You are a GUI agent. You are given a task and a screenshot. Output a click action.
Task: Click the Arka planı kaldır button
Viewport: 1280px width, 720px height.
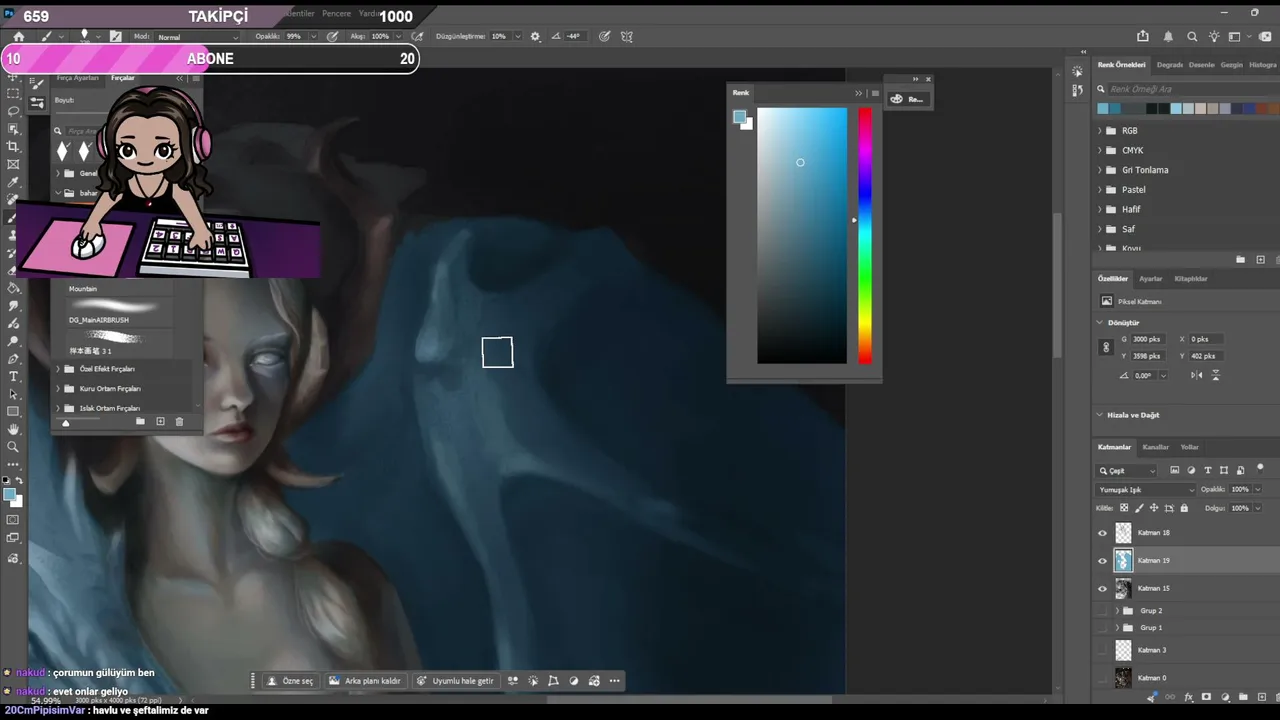coord(365,681)
